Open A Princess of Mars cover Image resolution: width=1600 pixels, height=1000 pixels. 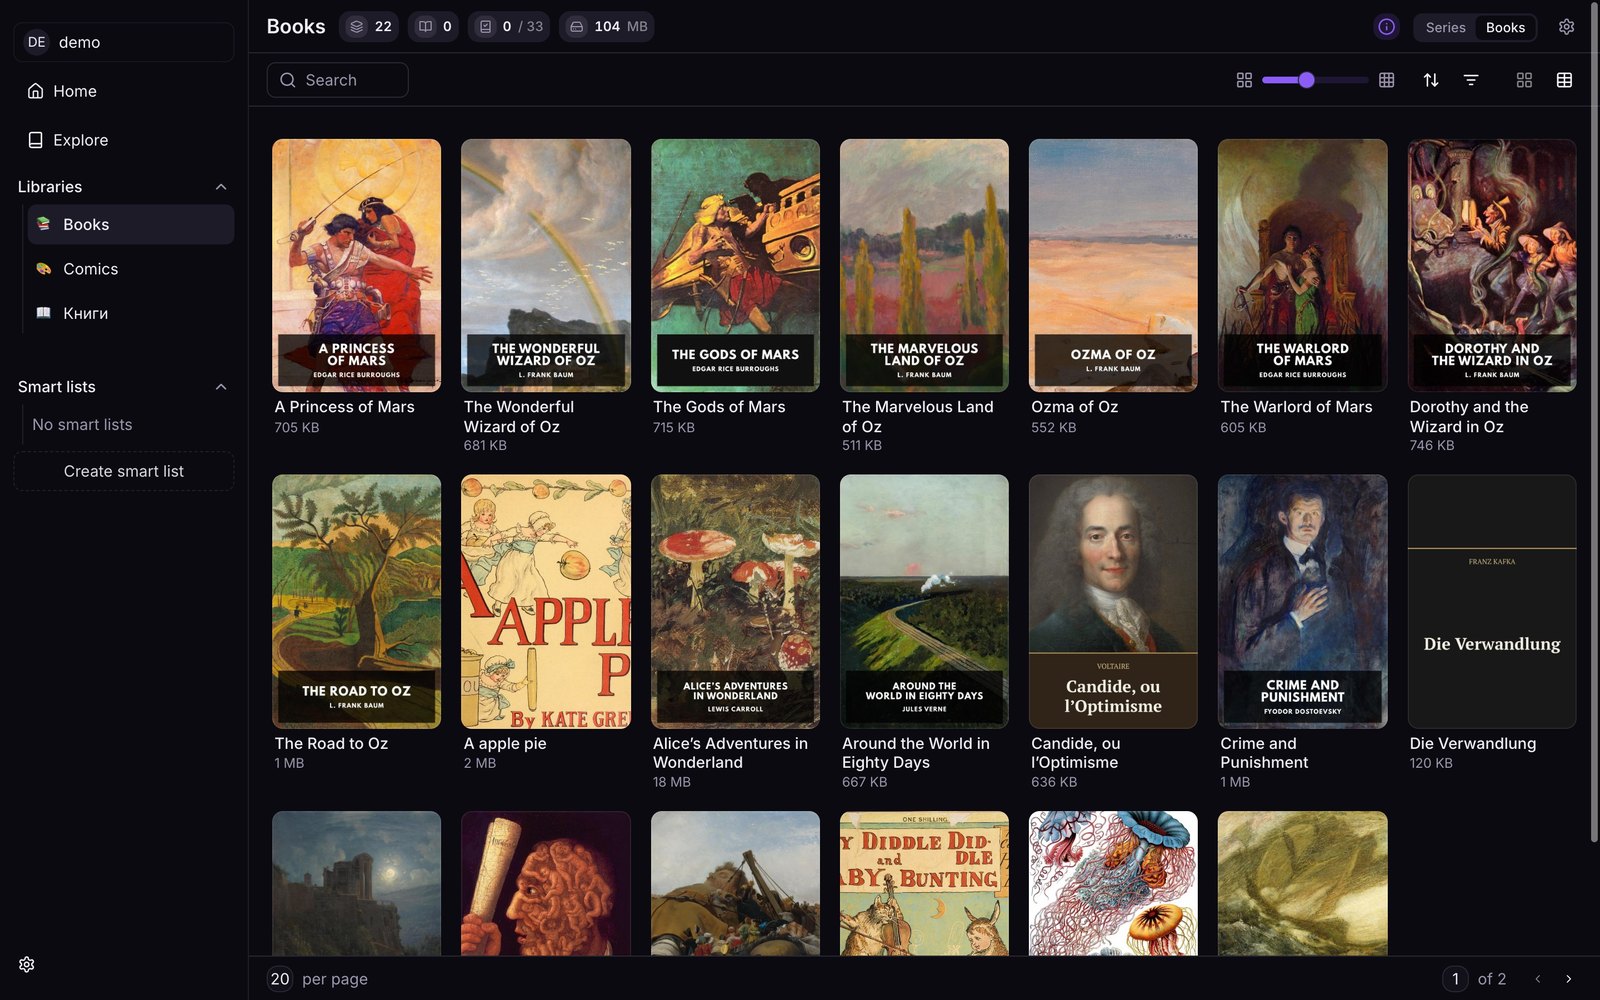356,265
